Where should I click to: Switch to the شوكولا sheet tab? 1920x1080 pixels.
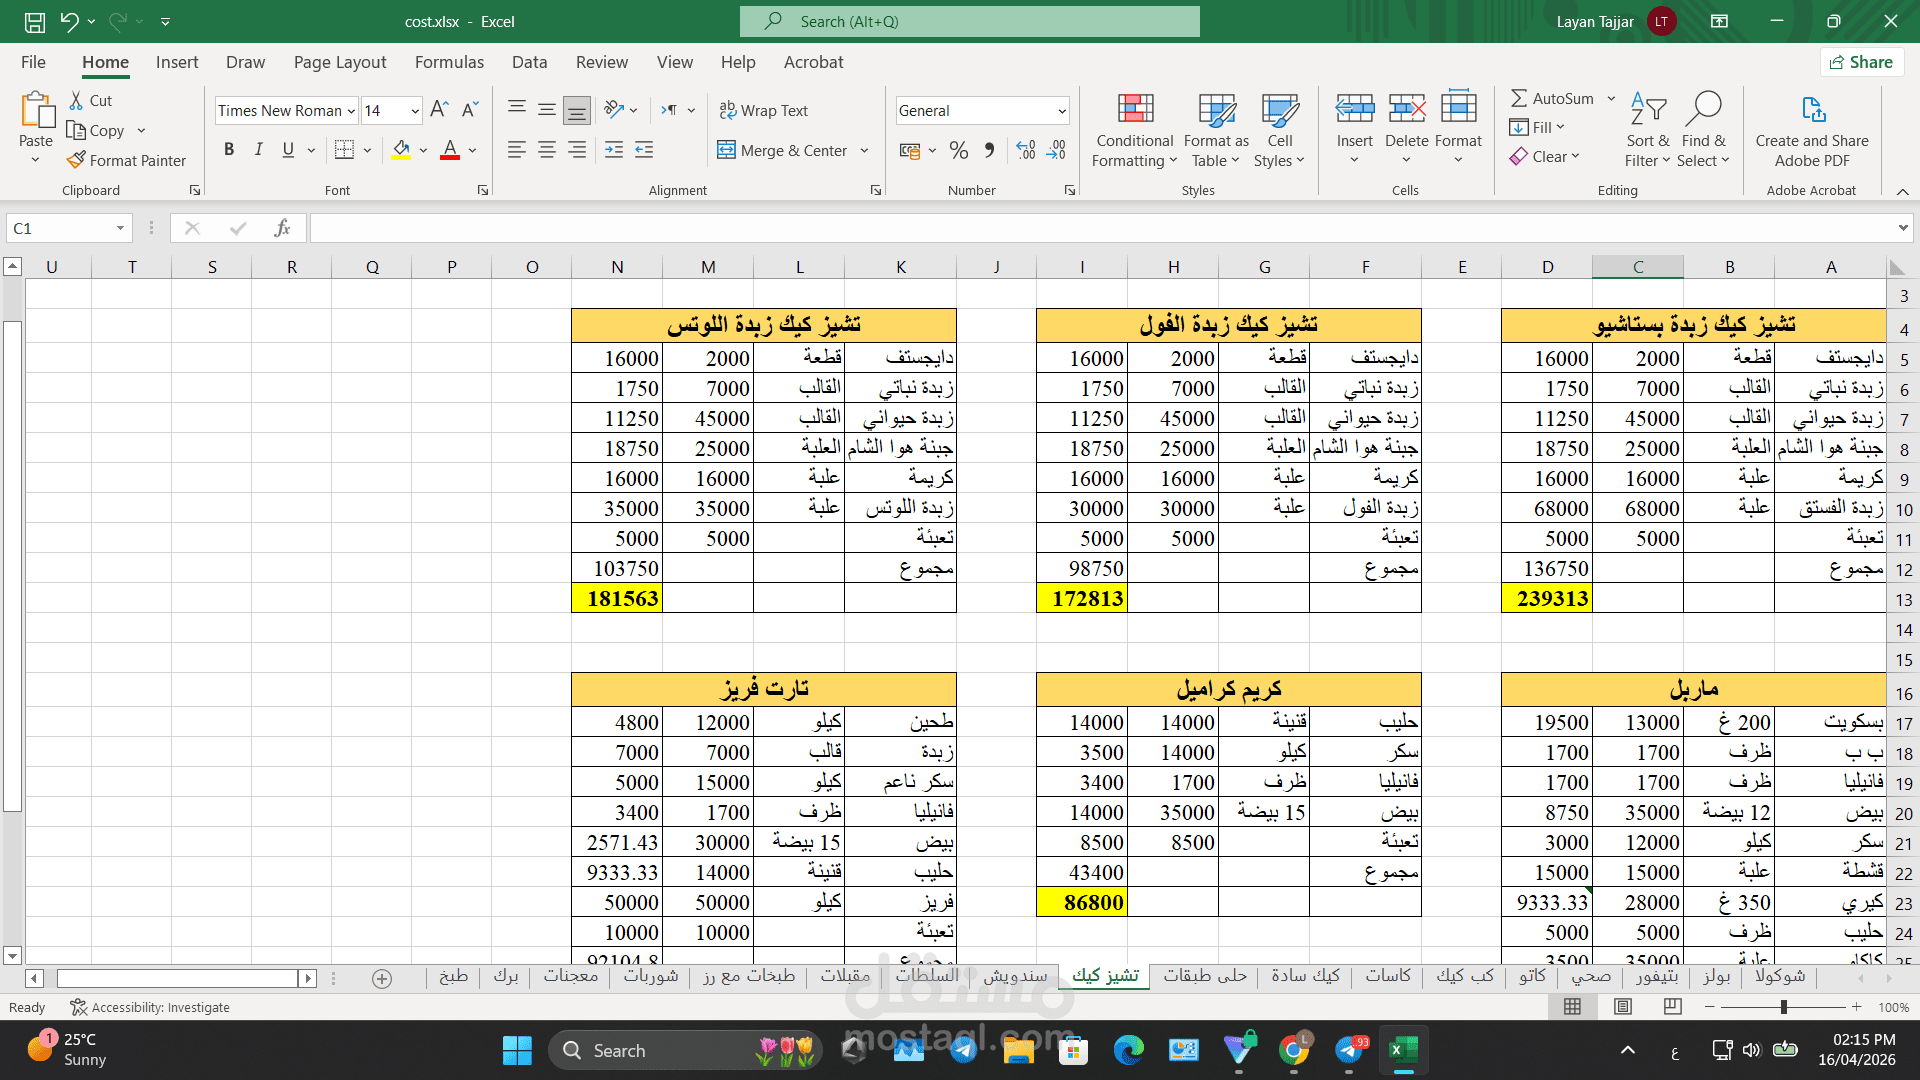[1780, 976]
